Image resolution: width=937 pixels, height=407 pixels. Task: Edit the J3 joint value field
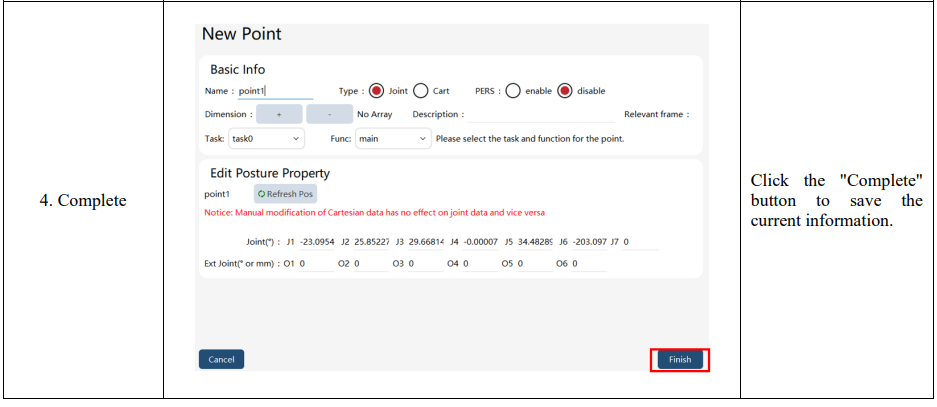tap(426, 242)
